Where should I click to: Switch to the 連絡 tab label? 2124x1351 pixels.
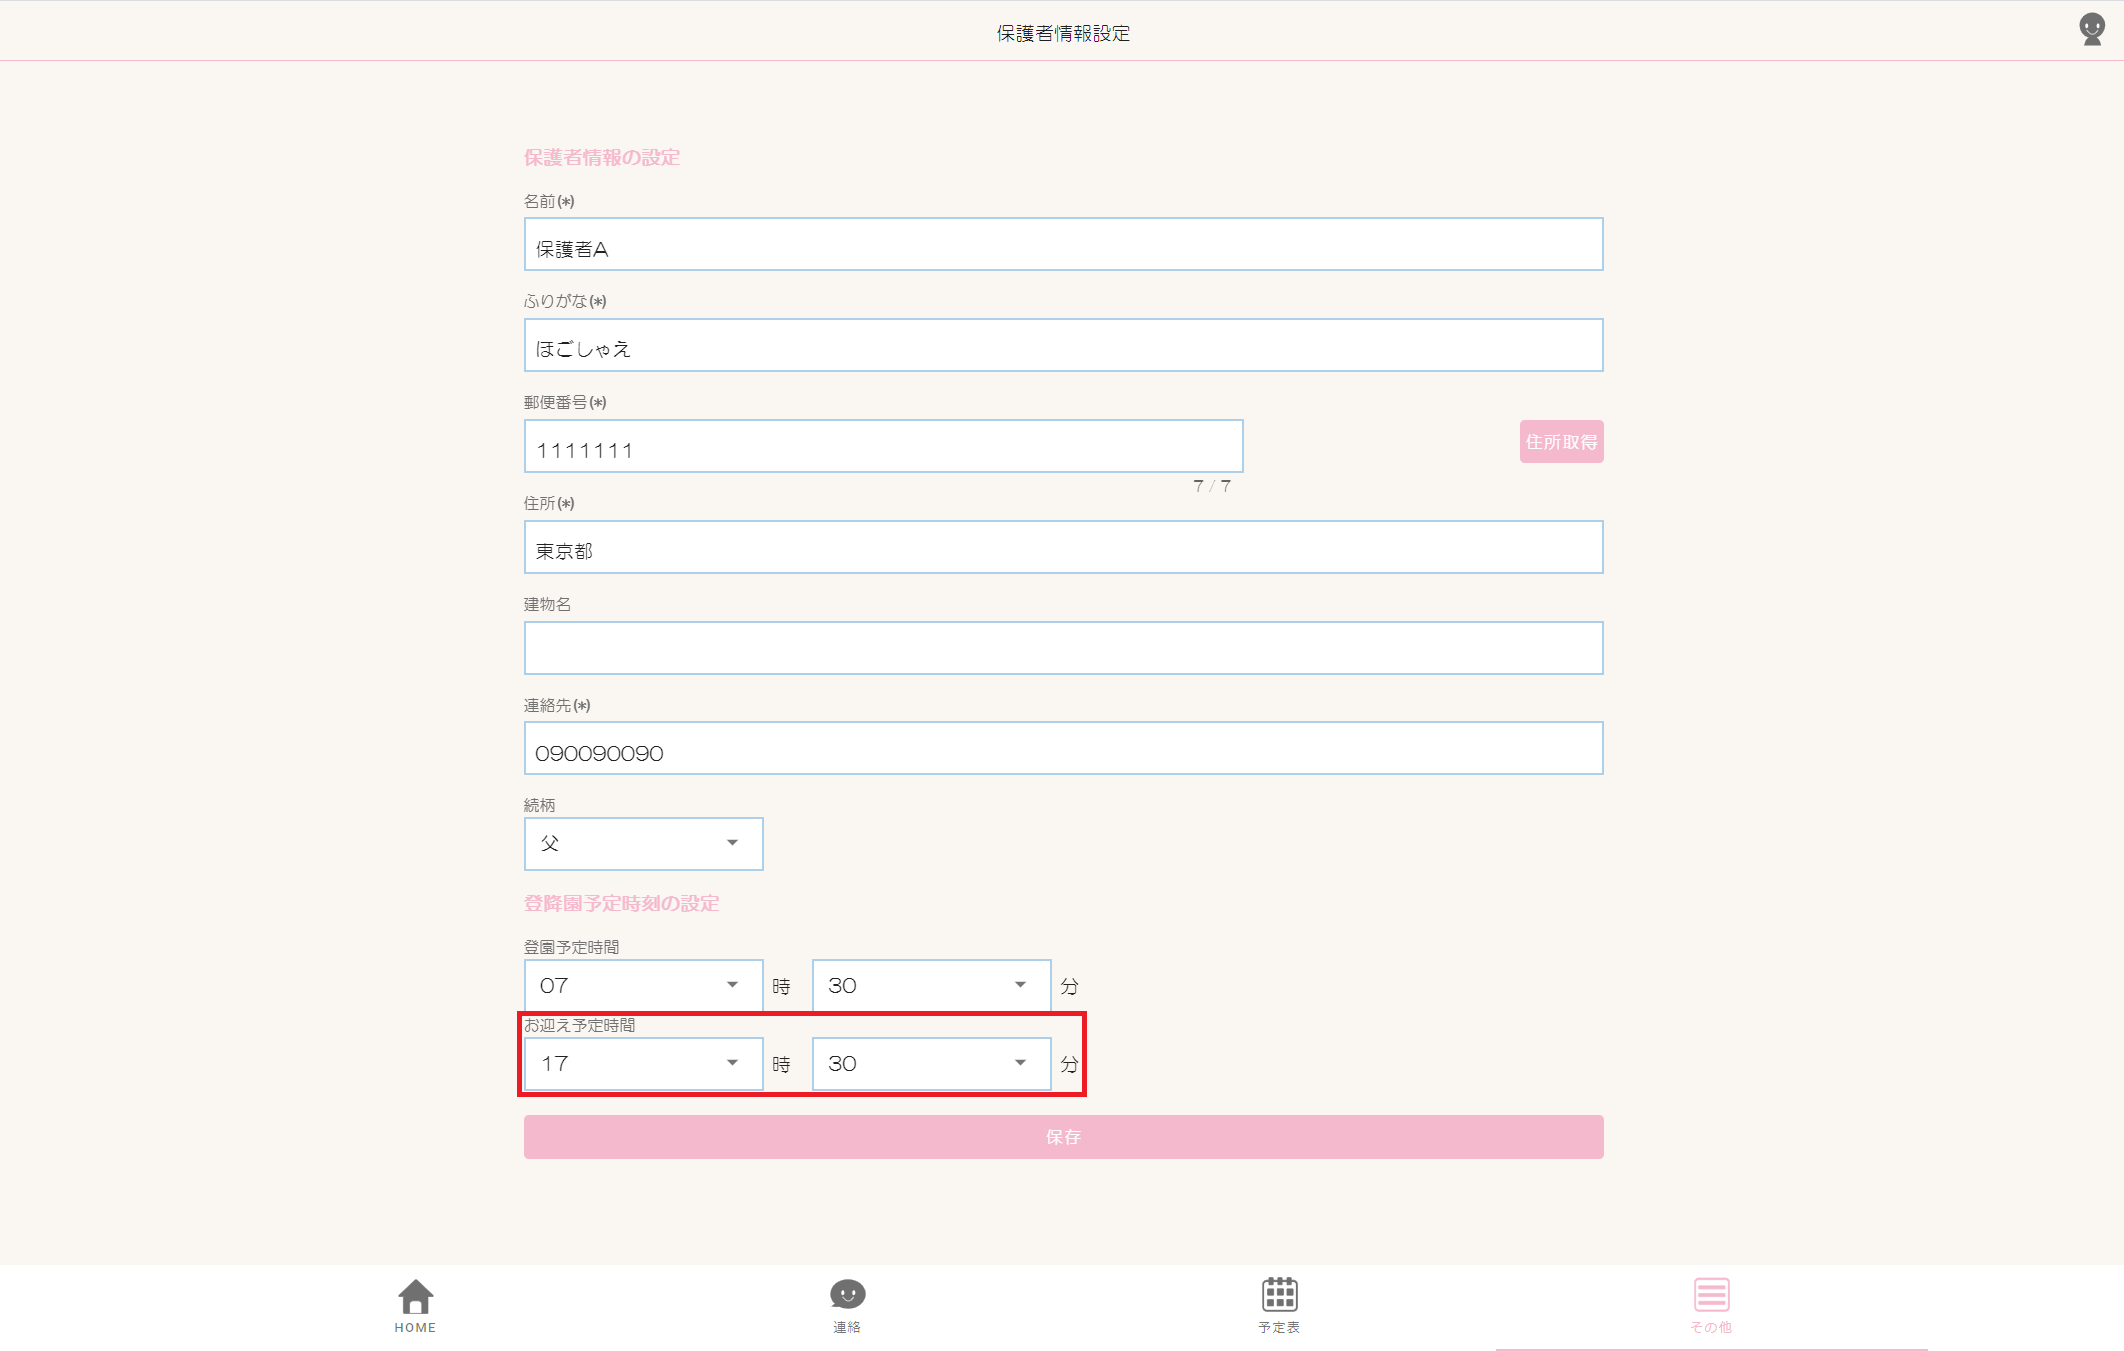point(847,1327)
